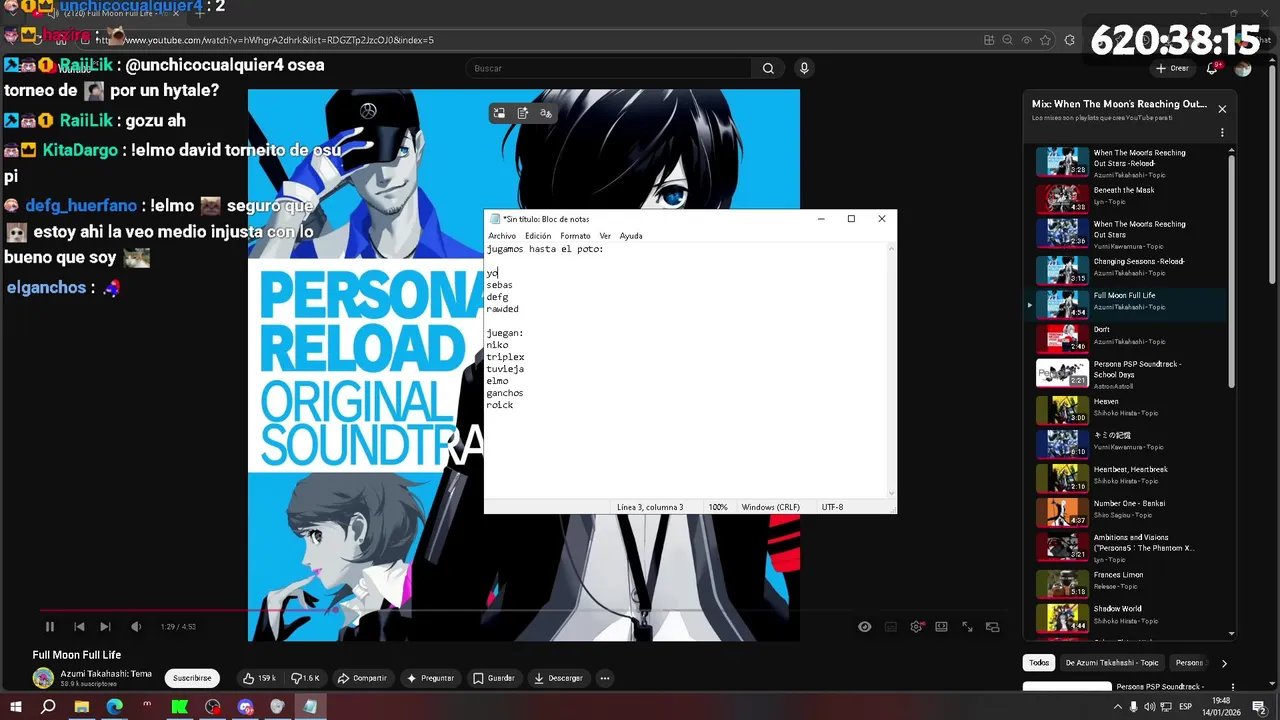This screenshot has height=720, width=1280.
Task: Download the video with Descargar
Action: pos(558,678)
